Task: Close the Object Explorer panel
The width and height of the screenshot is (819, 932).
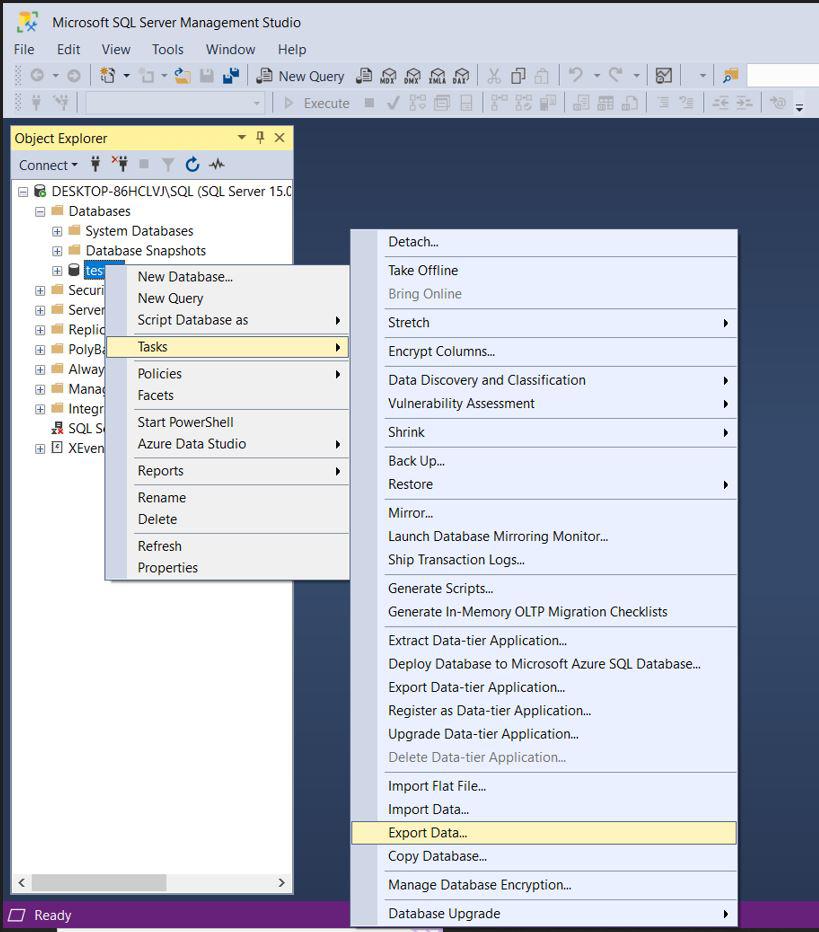Action: pyautogui.click(x=279, y=138)
